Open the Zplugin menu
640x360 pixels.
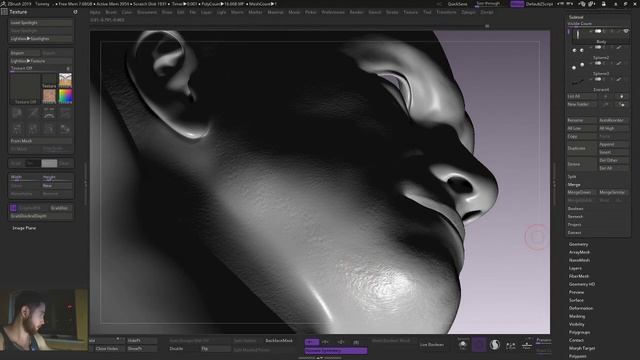coord(468,12)
